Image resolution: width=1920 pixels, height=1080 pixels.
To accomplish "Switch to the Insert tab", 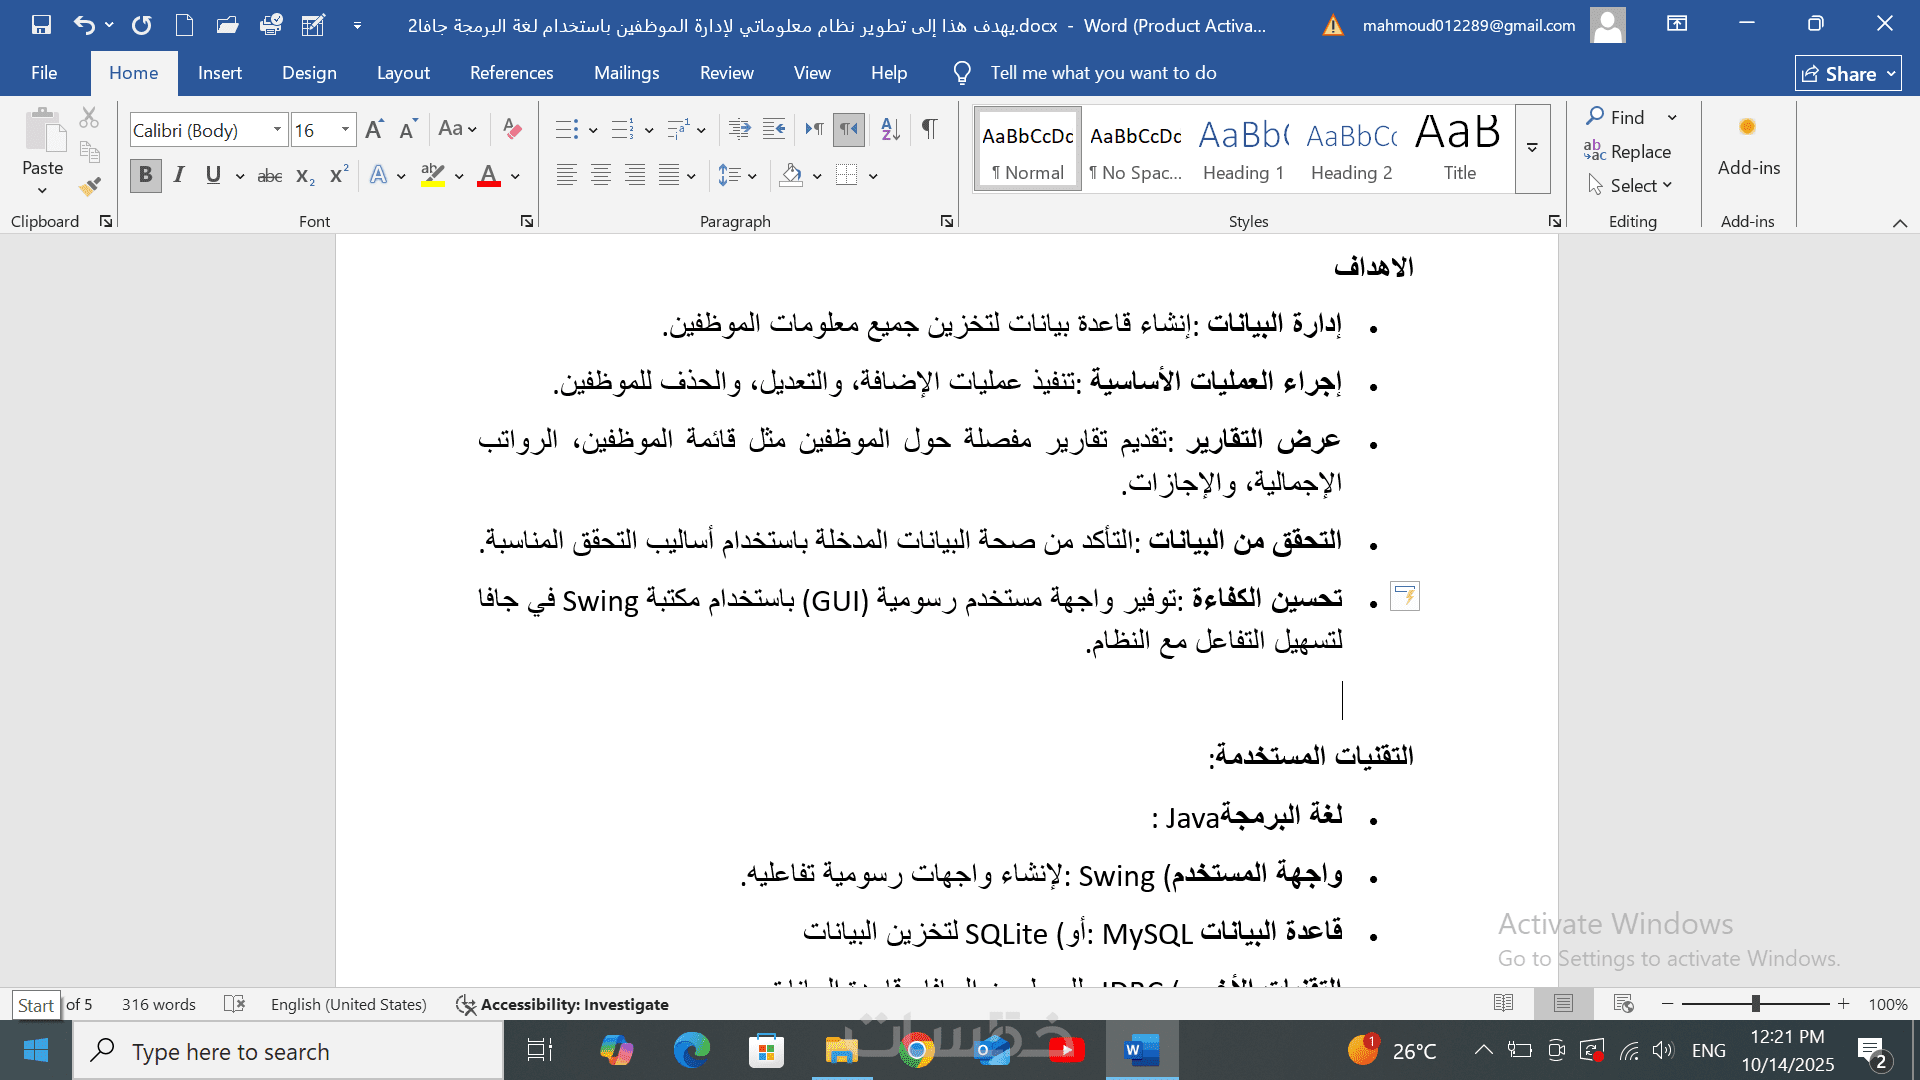I will pyautogui.click(x=219, y=73).
